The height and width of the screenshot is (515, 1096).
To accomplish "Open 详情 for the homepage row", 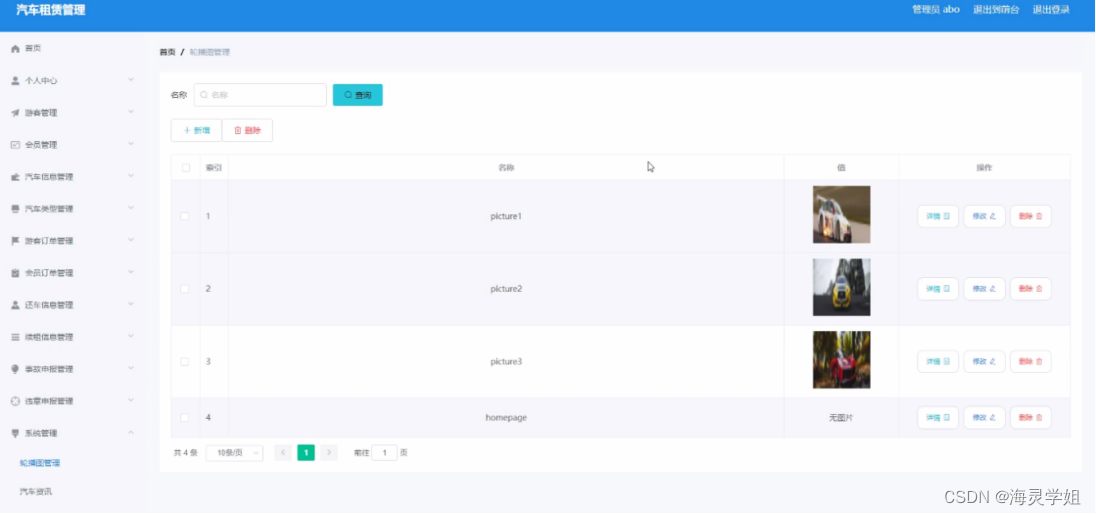I will [x=937, y=418].
